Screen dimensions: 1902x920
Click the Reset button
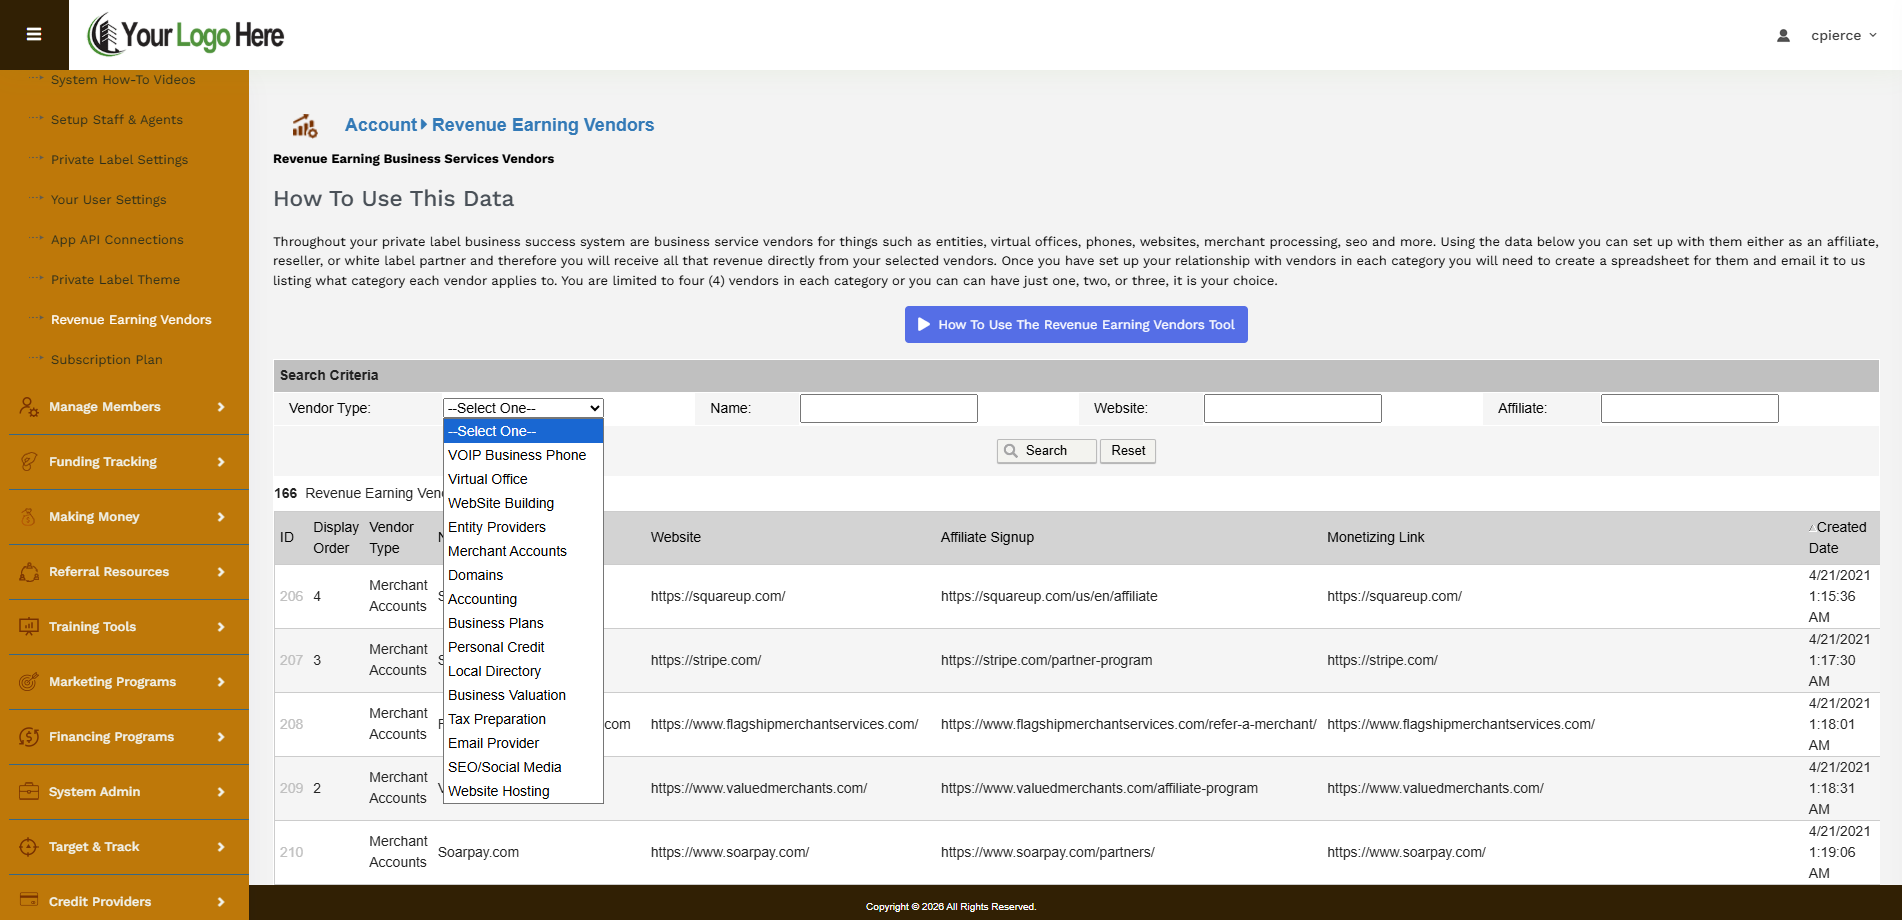1128,451
